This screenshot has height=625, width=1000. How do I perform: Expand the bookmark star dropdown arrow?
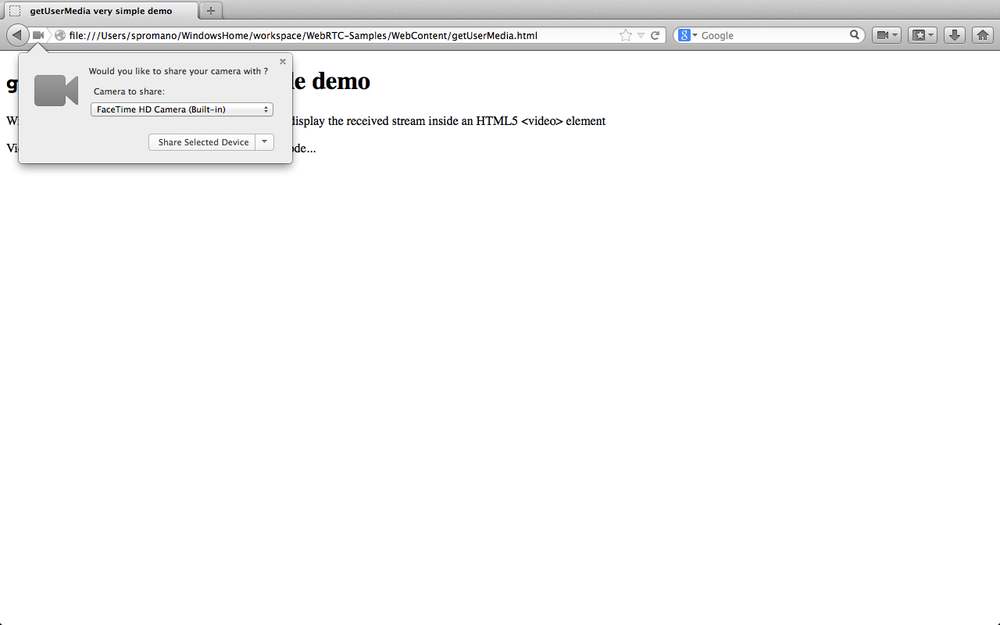point(642,34)
